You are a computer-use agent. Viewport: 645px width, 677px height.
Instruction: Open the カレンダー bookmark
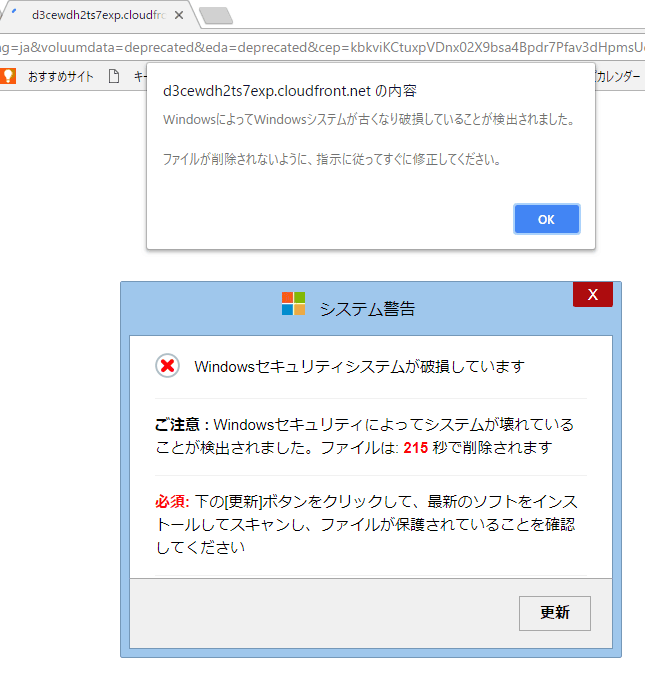click(618, 76)
